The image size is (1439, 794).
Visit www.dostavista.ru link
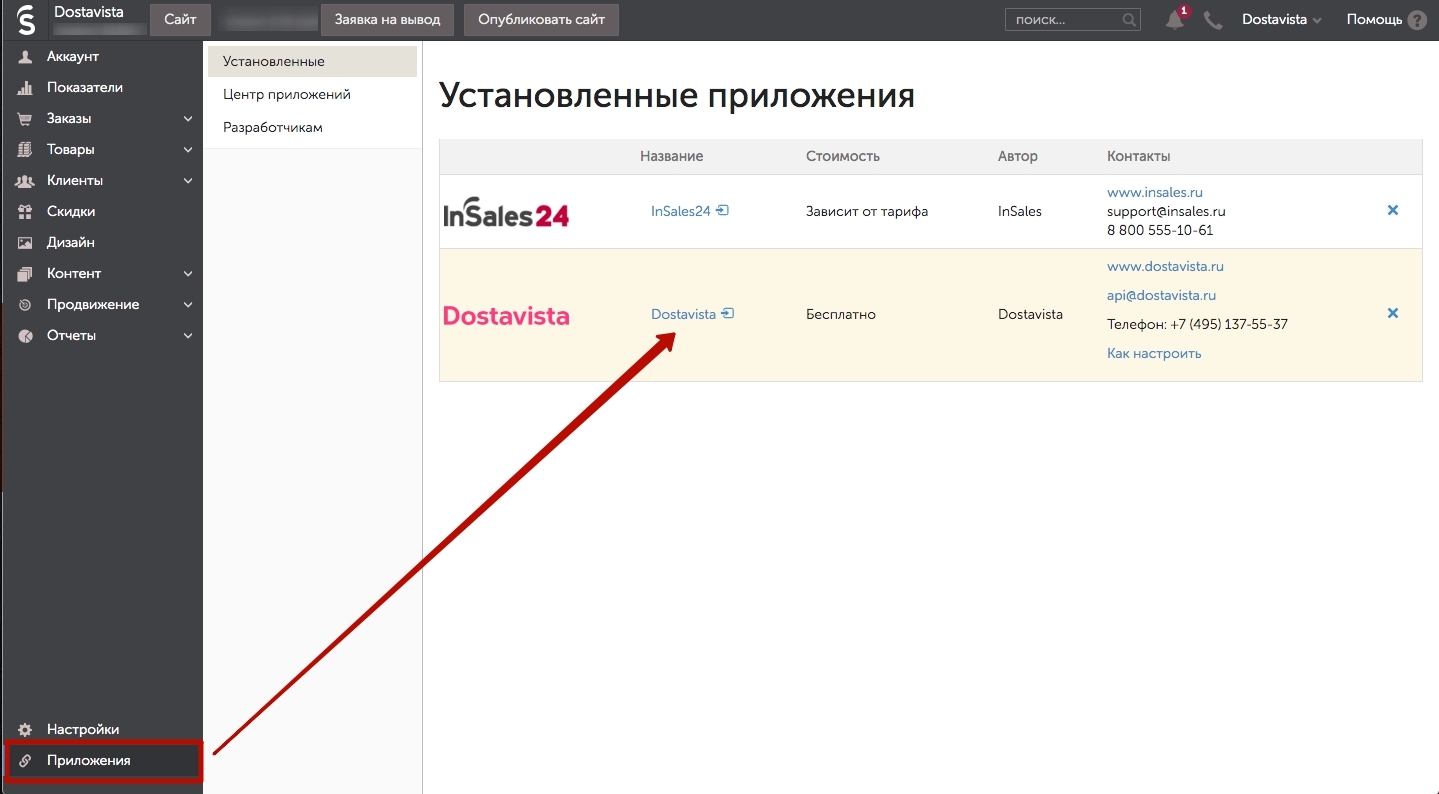[x=1165, y=267]
